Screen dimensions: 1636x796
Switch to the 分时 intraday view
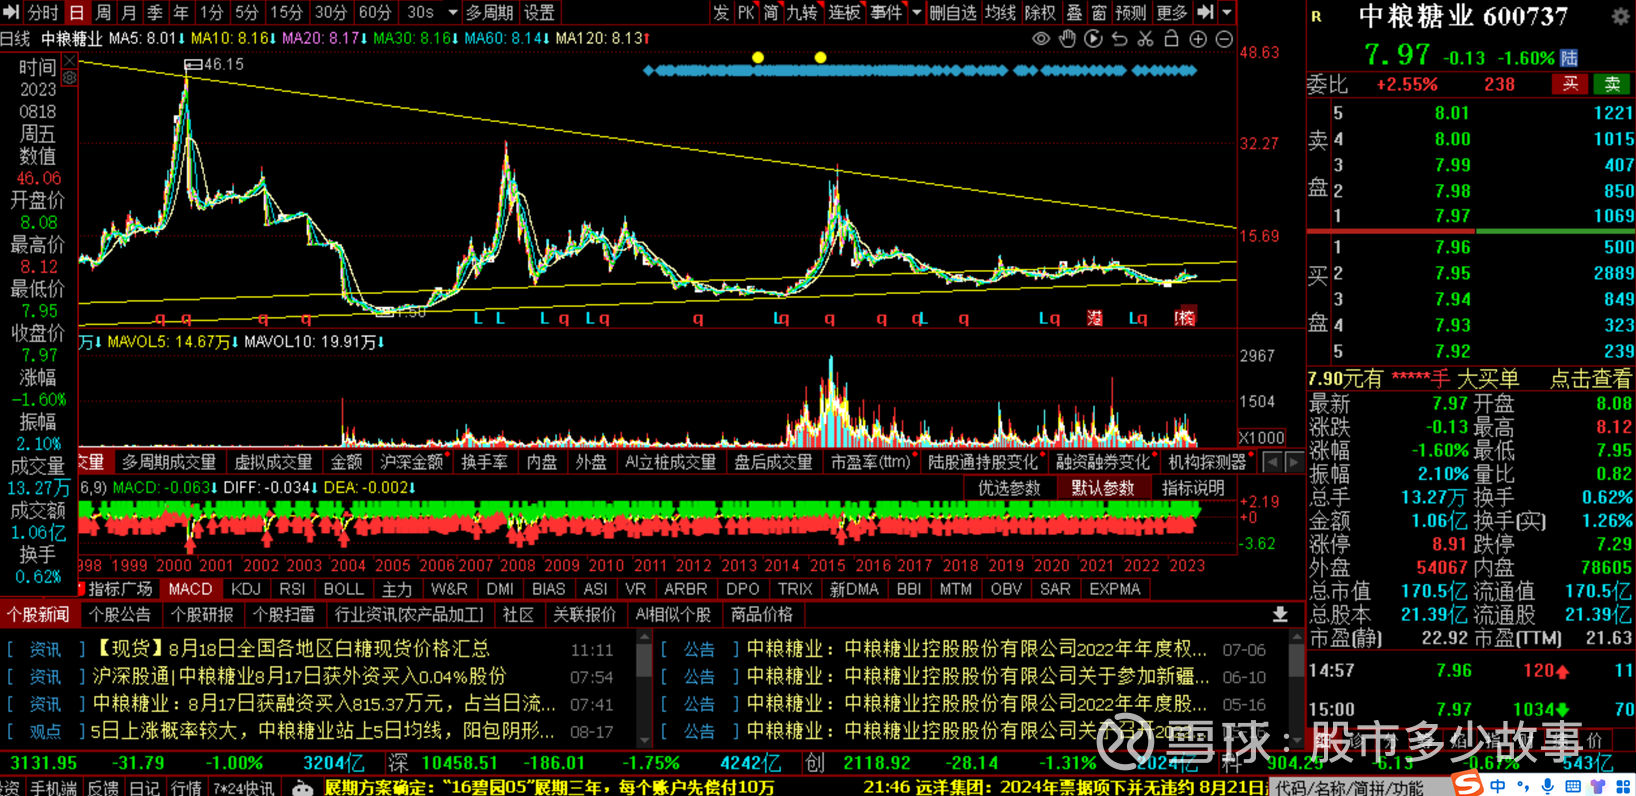tap(43, 12)
